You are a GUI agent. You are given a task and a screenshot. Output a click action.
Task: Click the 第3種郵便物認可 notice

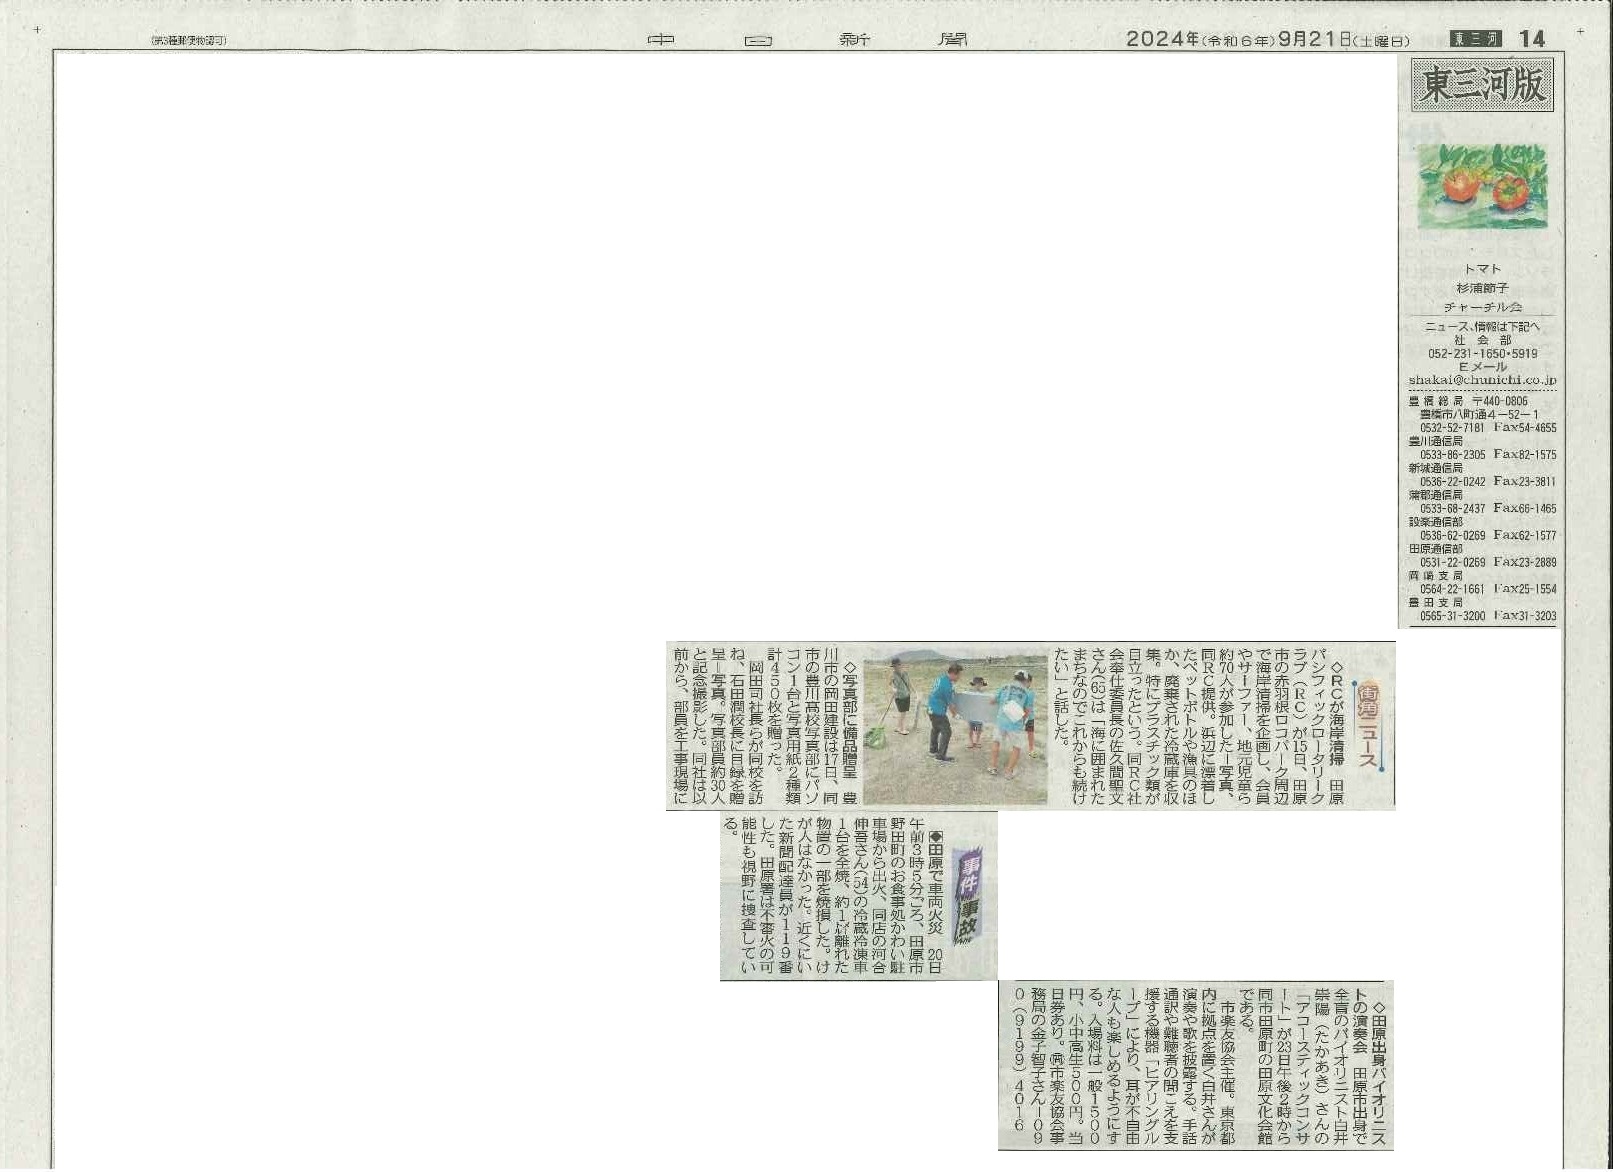[x=189, y=41]
